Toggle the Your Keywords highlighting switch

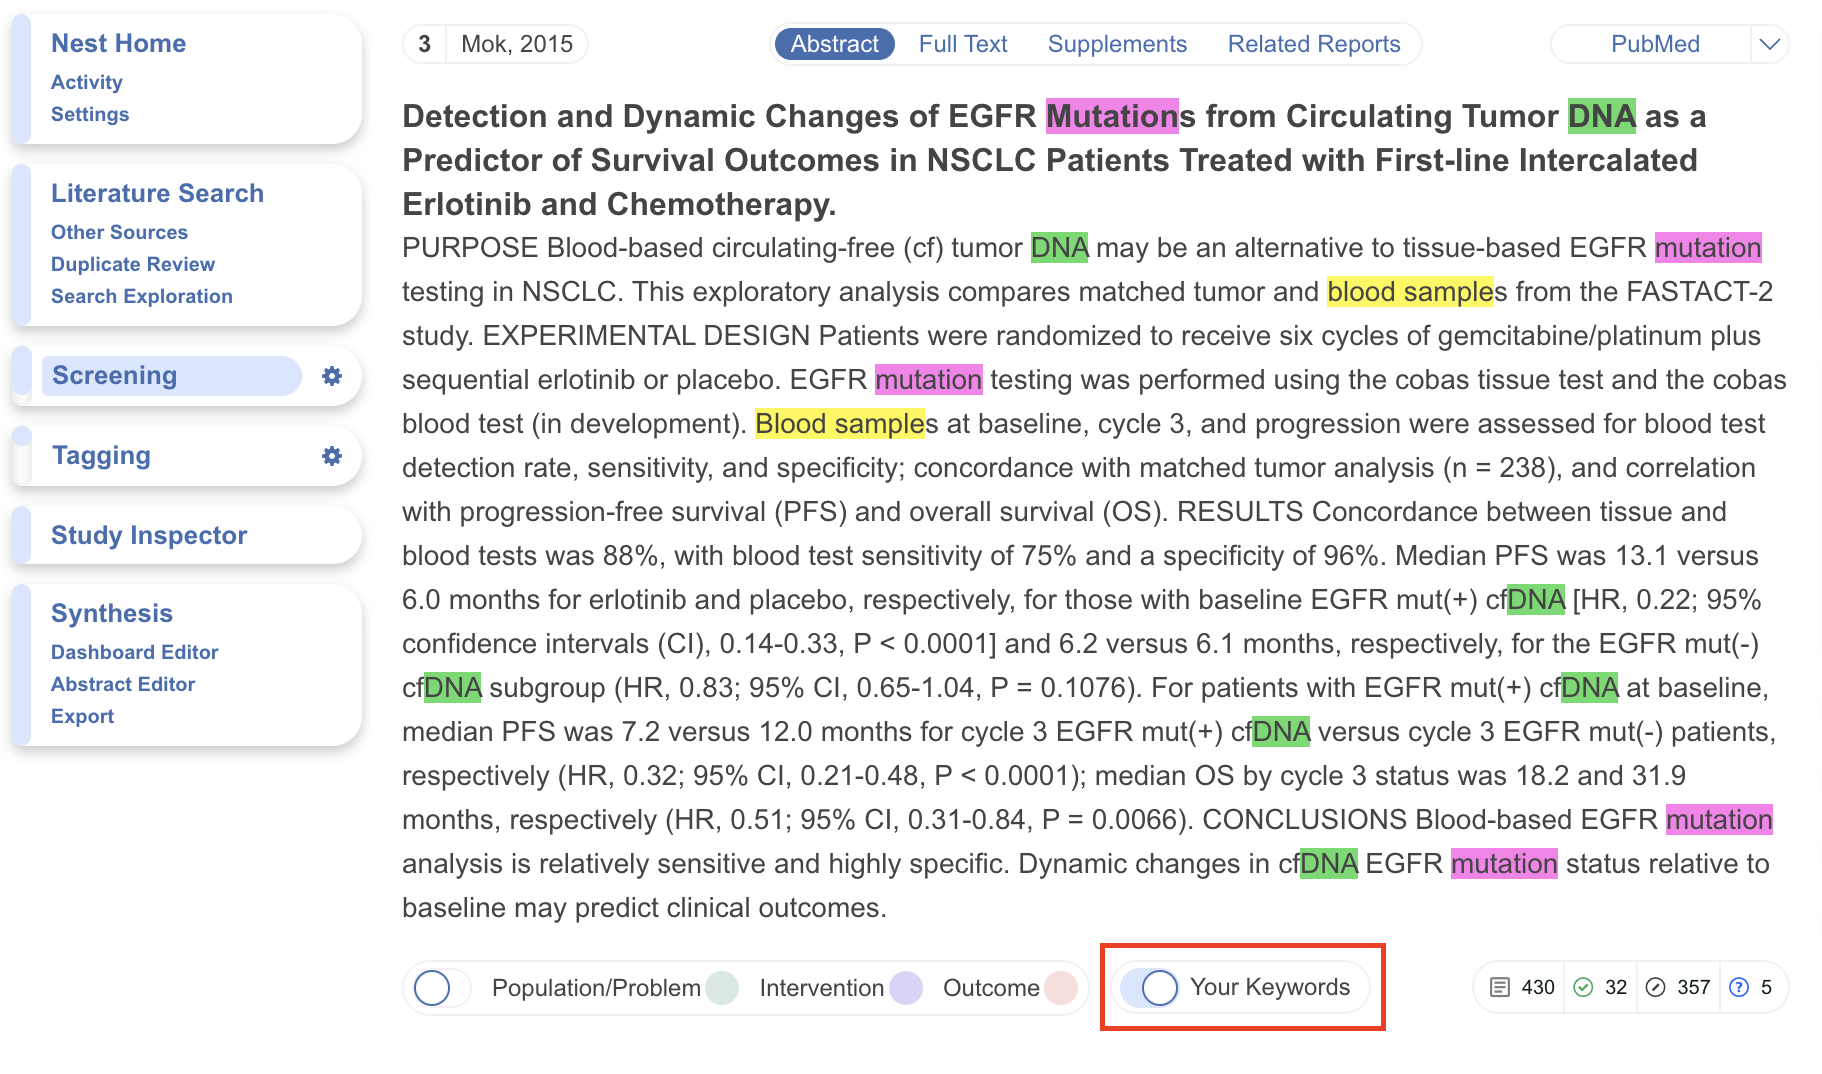(x=1148, y=988)
